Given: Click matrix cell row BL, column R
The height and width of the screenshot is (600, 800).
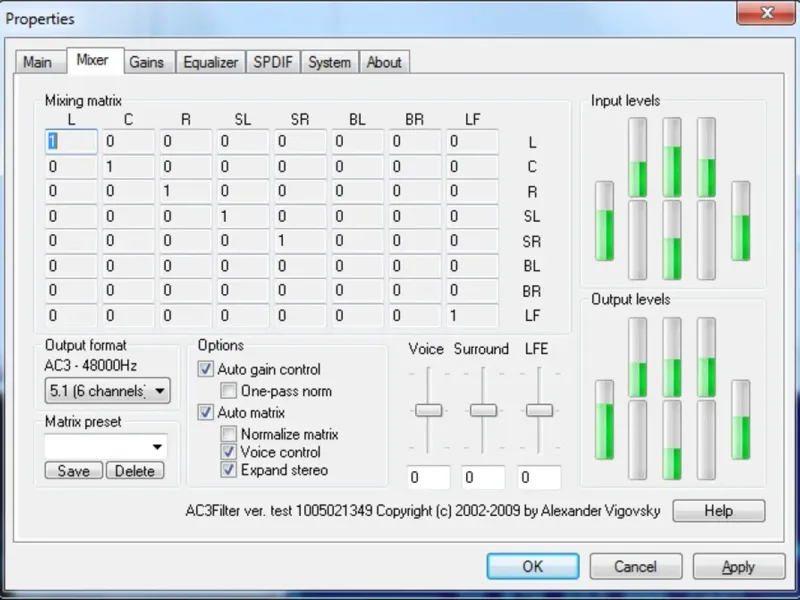Looking at the screenshot, I should click(186, 266).
